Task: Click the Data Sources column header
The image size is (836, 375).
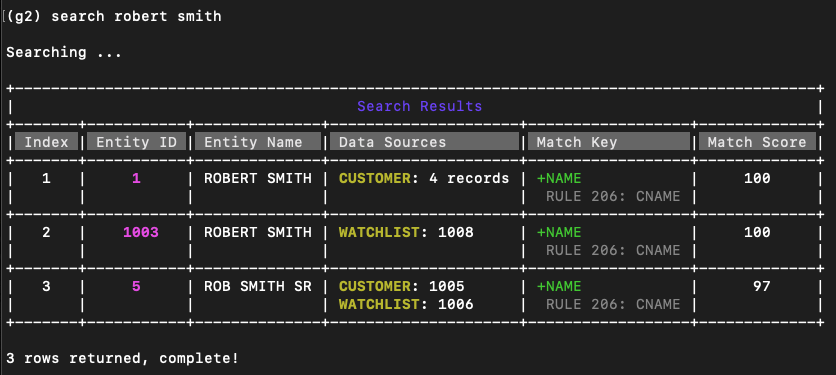Action: [424, 142]
